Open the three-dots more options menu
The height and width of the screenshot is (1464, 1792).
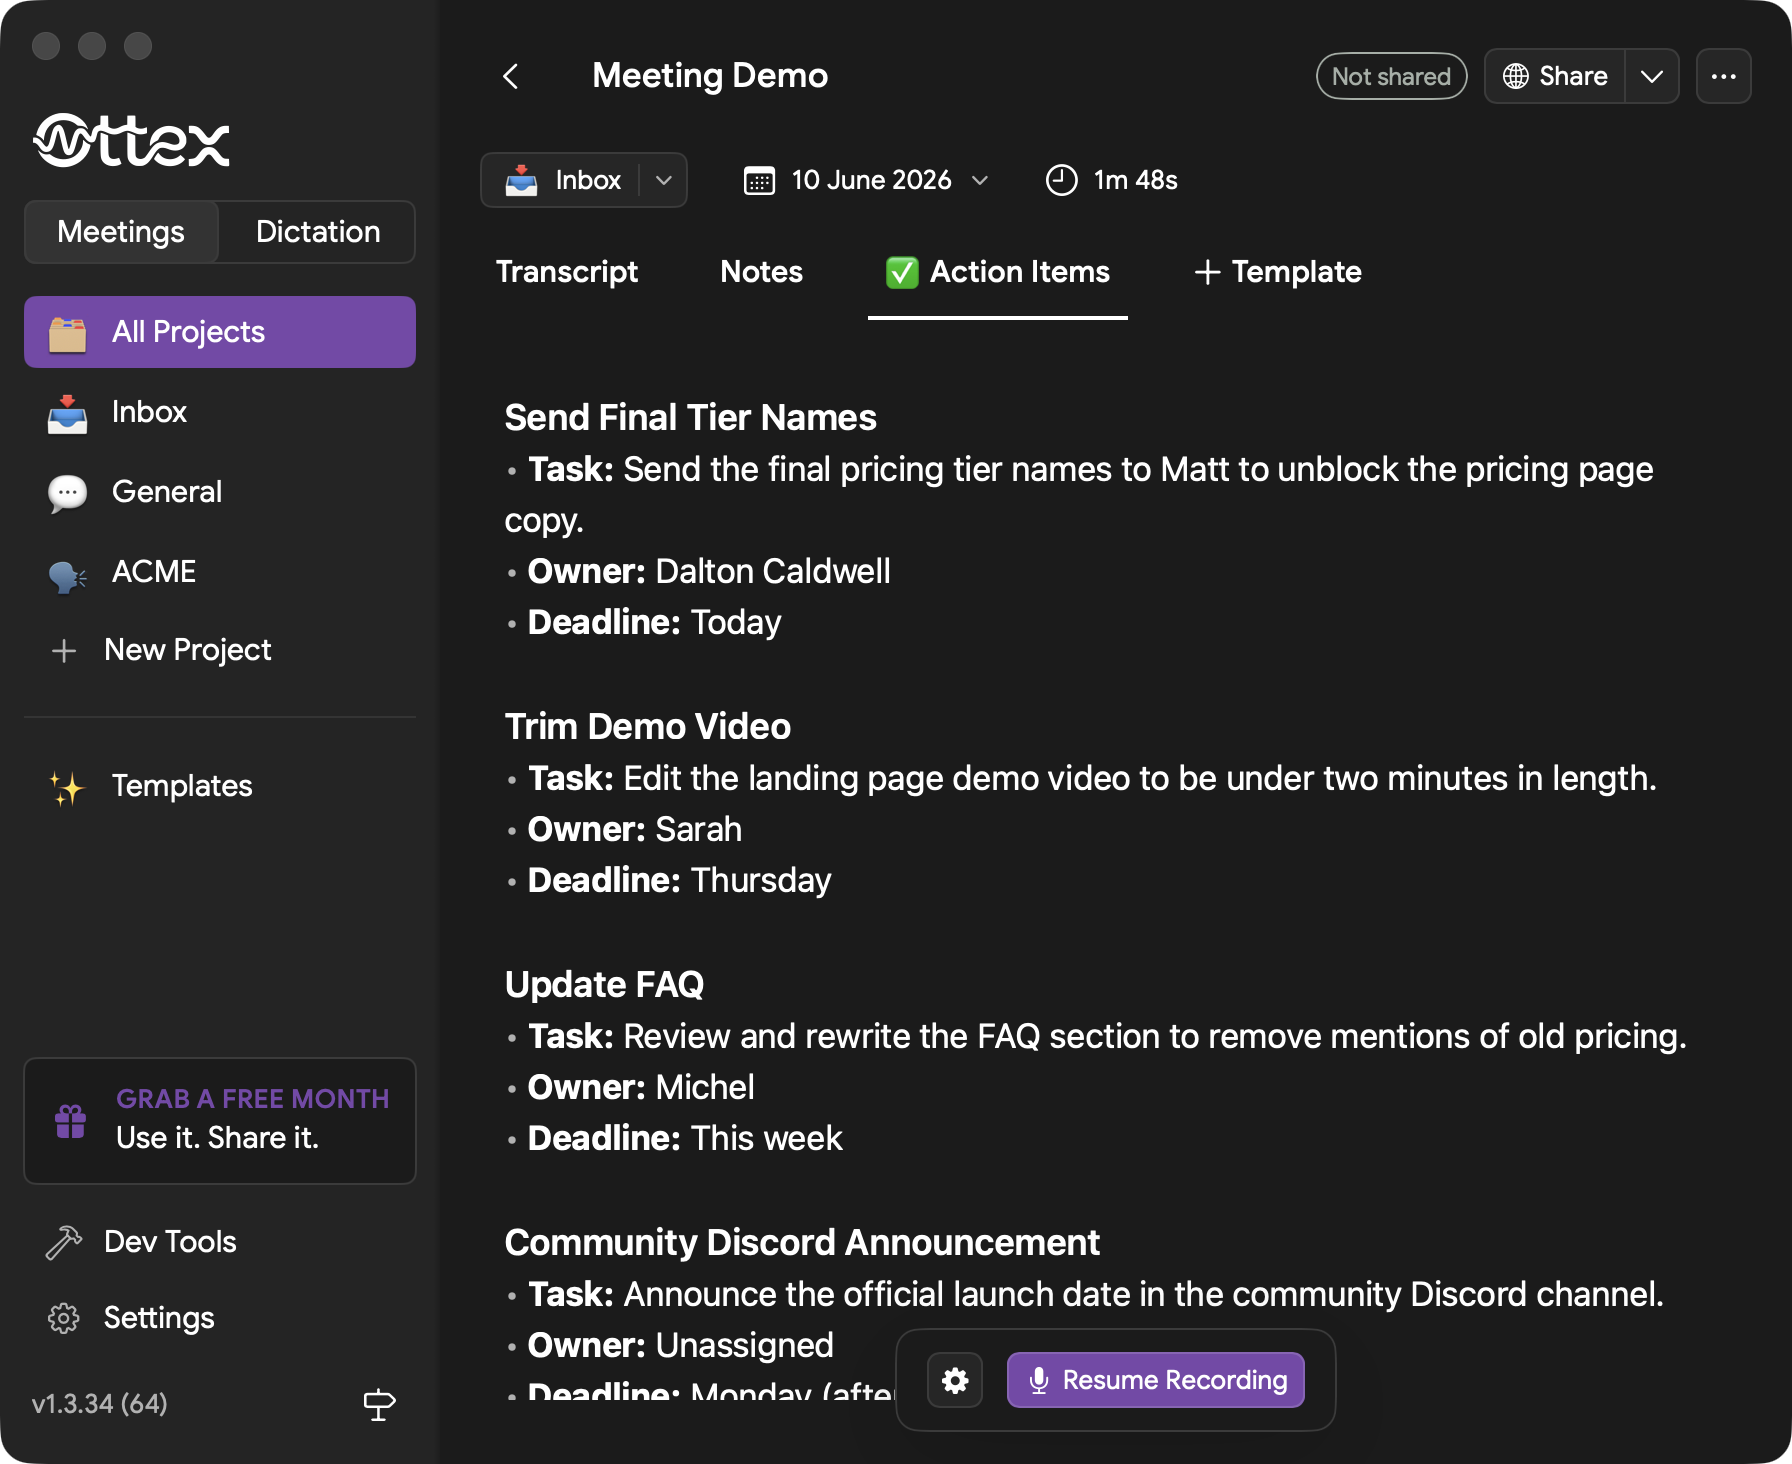point(1723,76)
